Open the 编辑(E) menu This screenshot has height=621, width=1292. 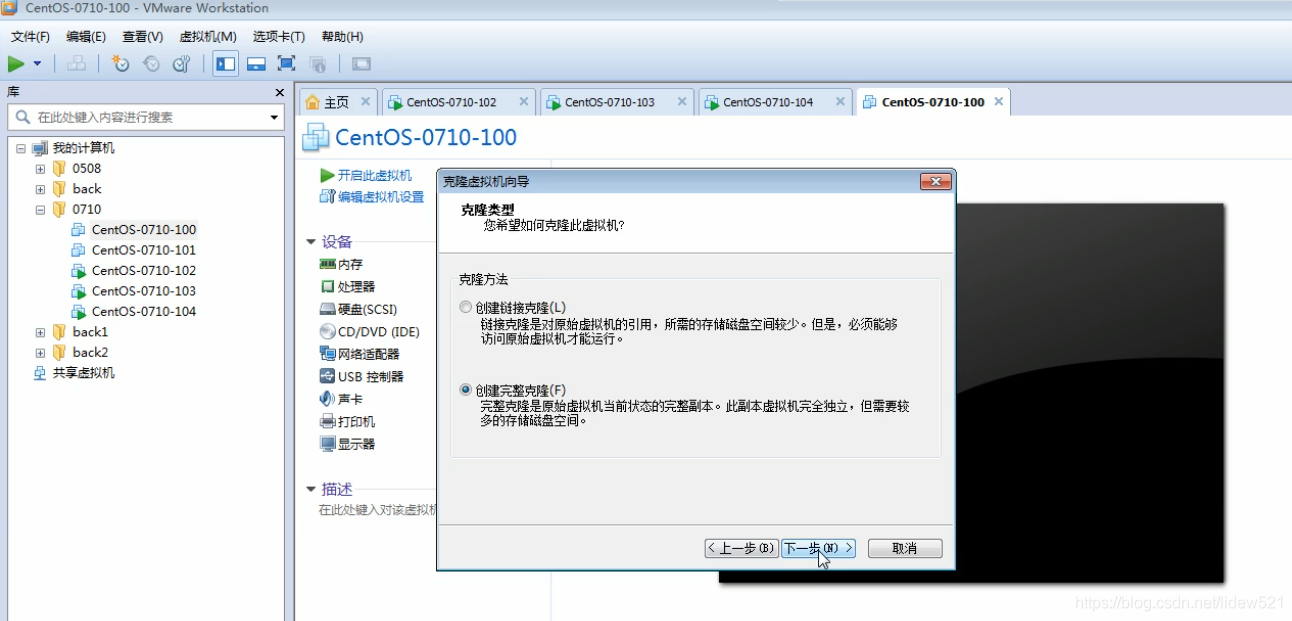[x=86, y=37]
